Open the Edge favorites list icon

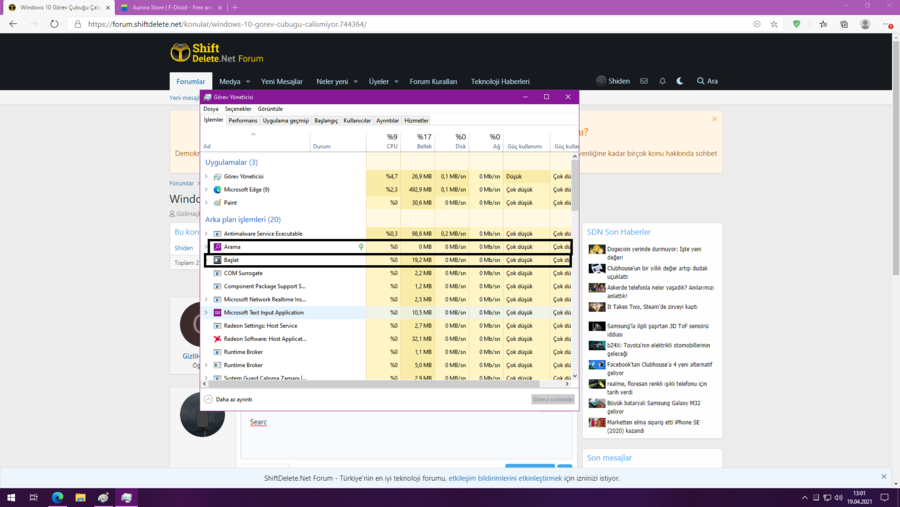[x=823, y=24]
